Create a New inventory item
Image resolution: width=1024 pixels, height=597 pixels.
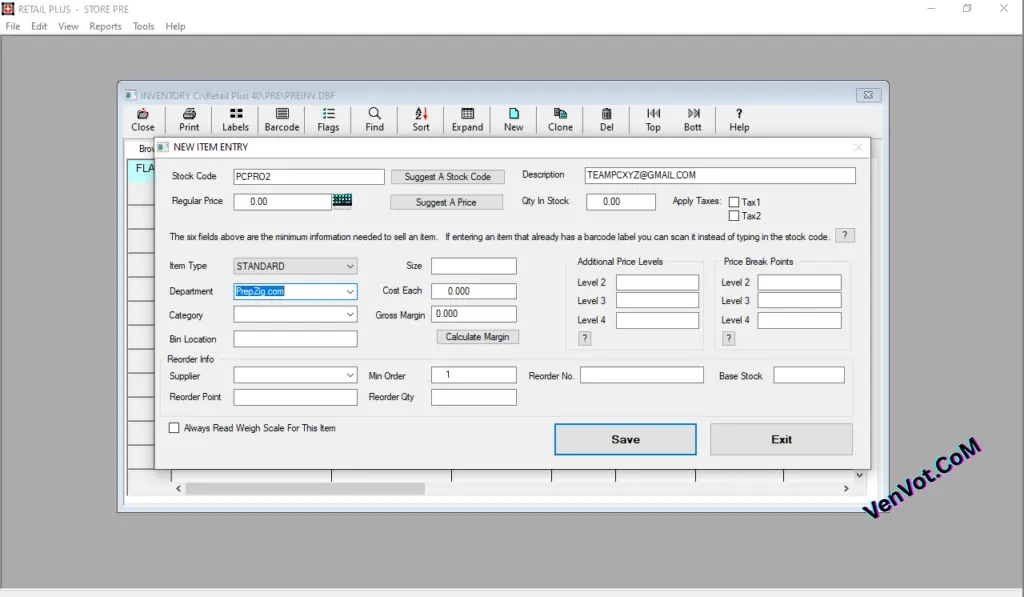(513, 120)
